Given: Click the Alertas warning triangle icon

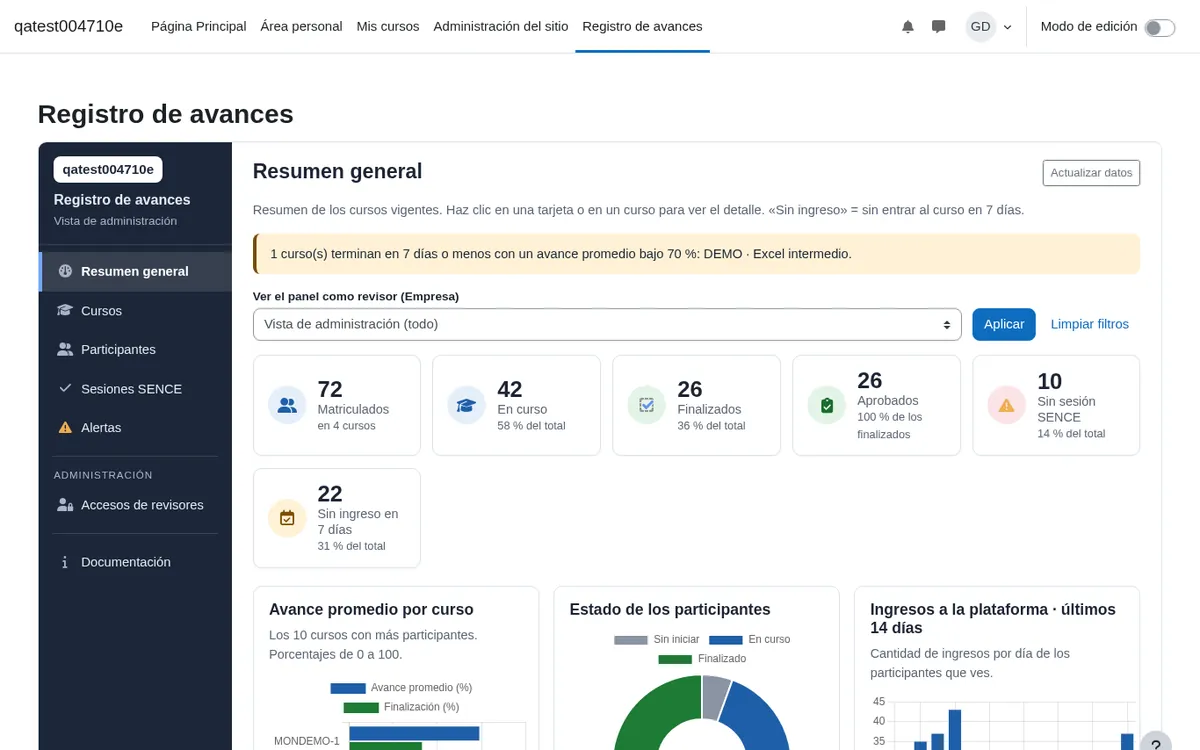Looking at the screenshot, I should 65,427.
